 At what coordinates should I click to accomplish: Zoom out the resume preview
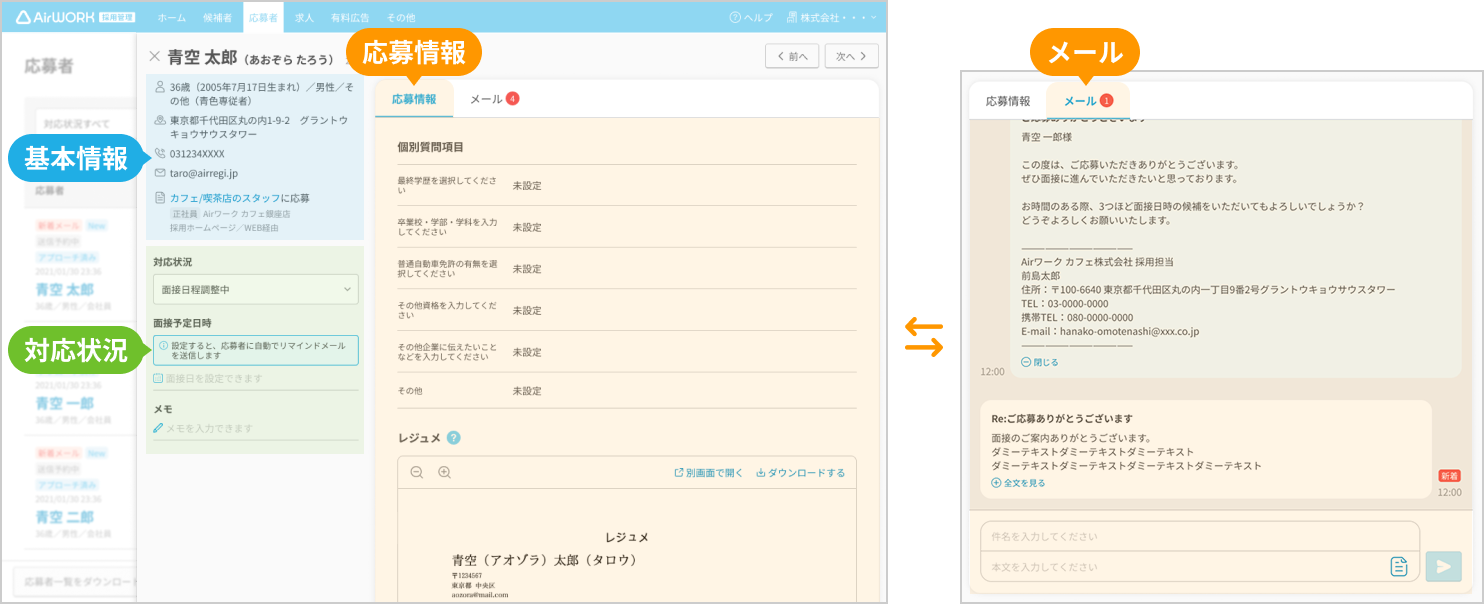coord(417,472)
